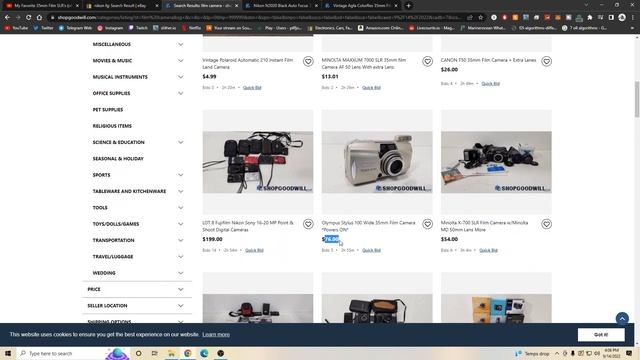
Task: Open the Chrome profile avatar
Action: click(x=622, y=18)
